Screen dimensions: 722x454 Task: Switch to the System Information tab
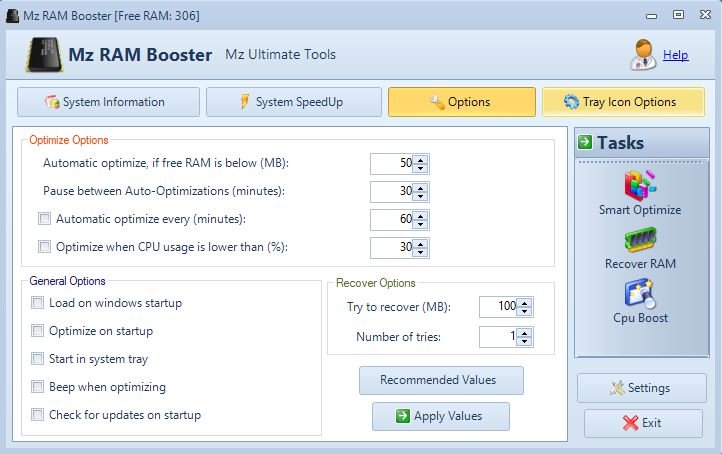pyautogui.click(x=108, y=102)
